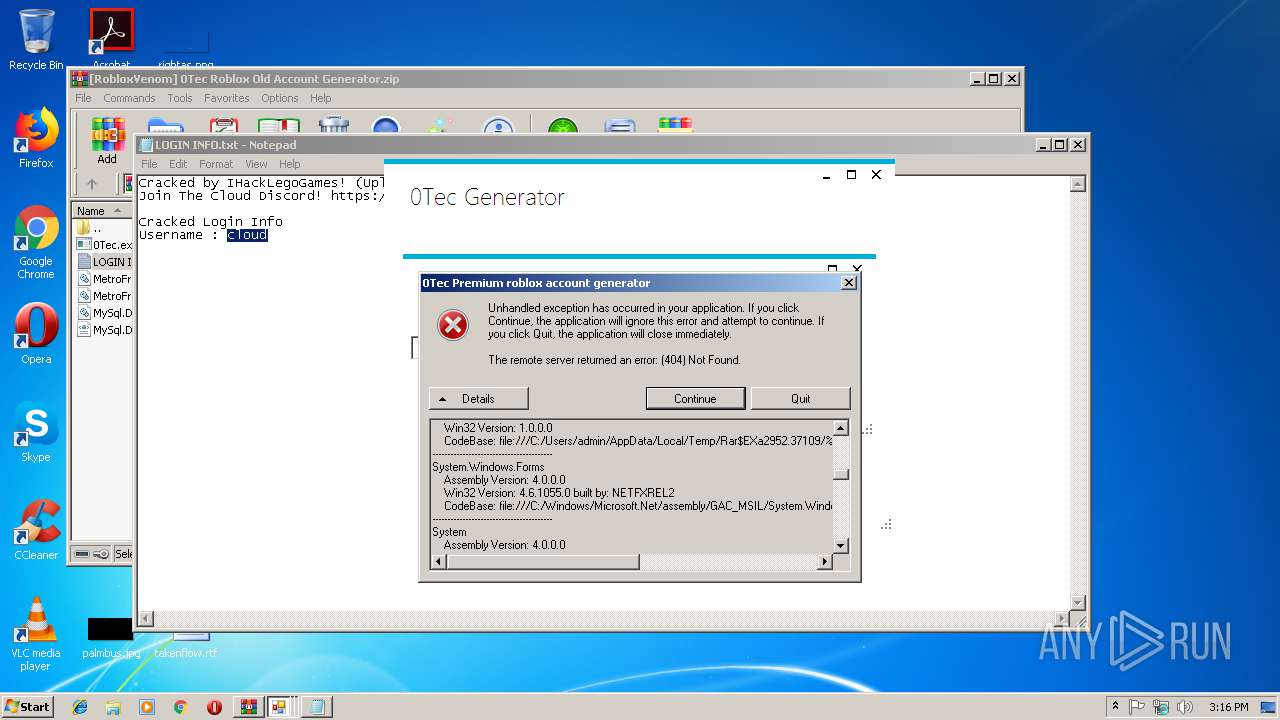
Task: Close the 0Tec Premium error dialog
Action: coord(849,283)
